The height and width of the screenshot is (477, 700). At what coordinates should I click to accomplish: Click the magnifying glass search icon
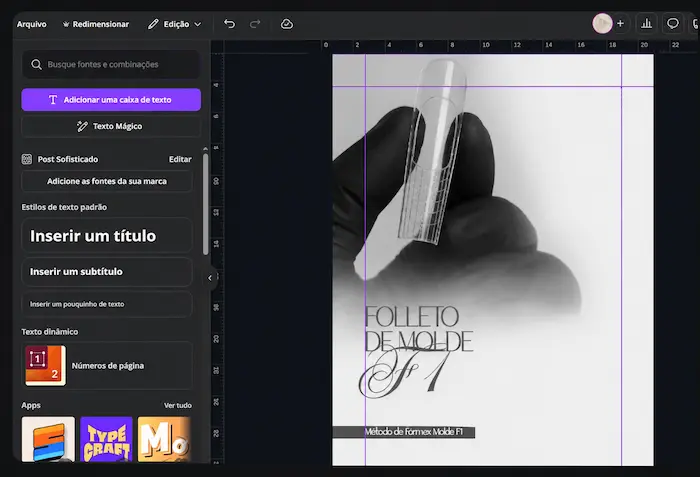click(x=36, y=64)
